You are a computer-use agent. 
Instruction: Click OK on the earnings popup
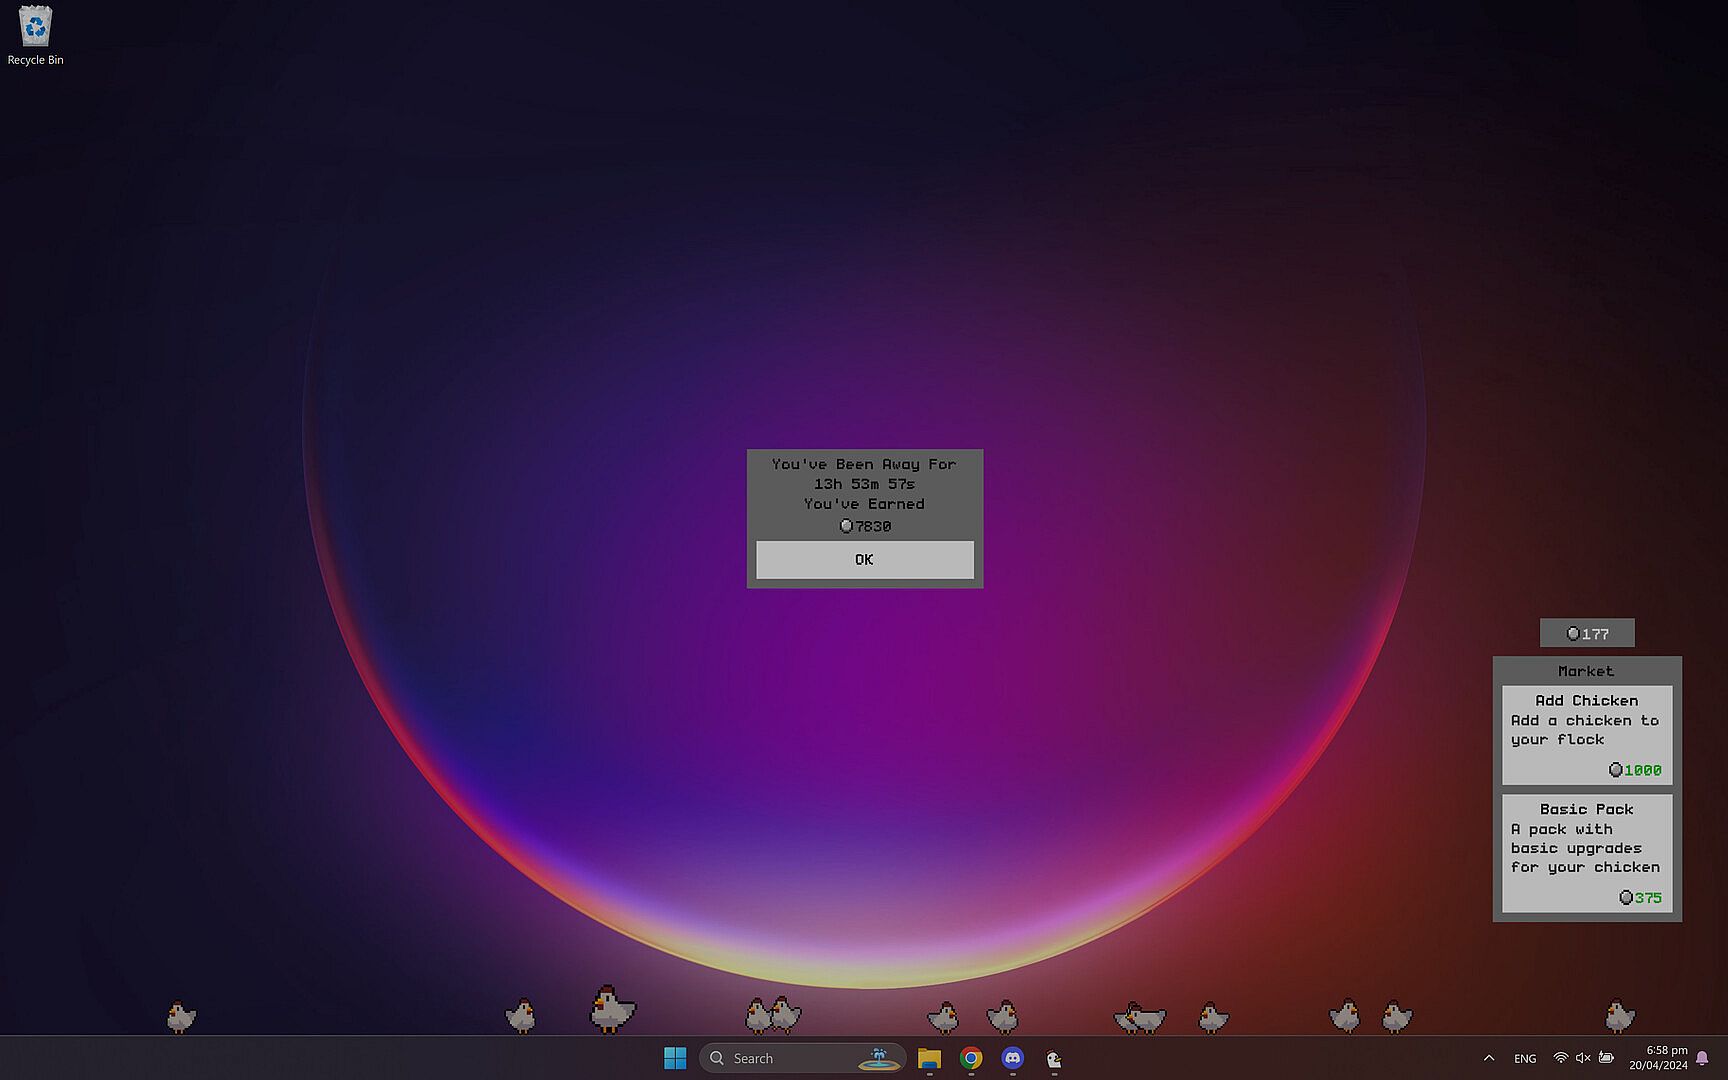tap(864, 560)
